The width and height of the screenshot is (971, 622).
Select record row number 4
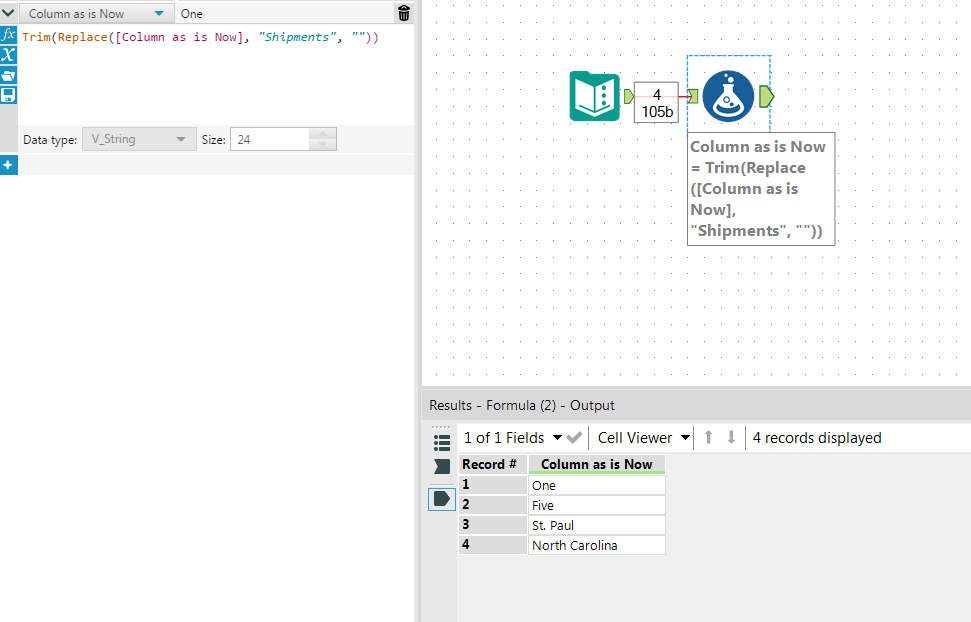coord(493,545)
